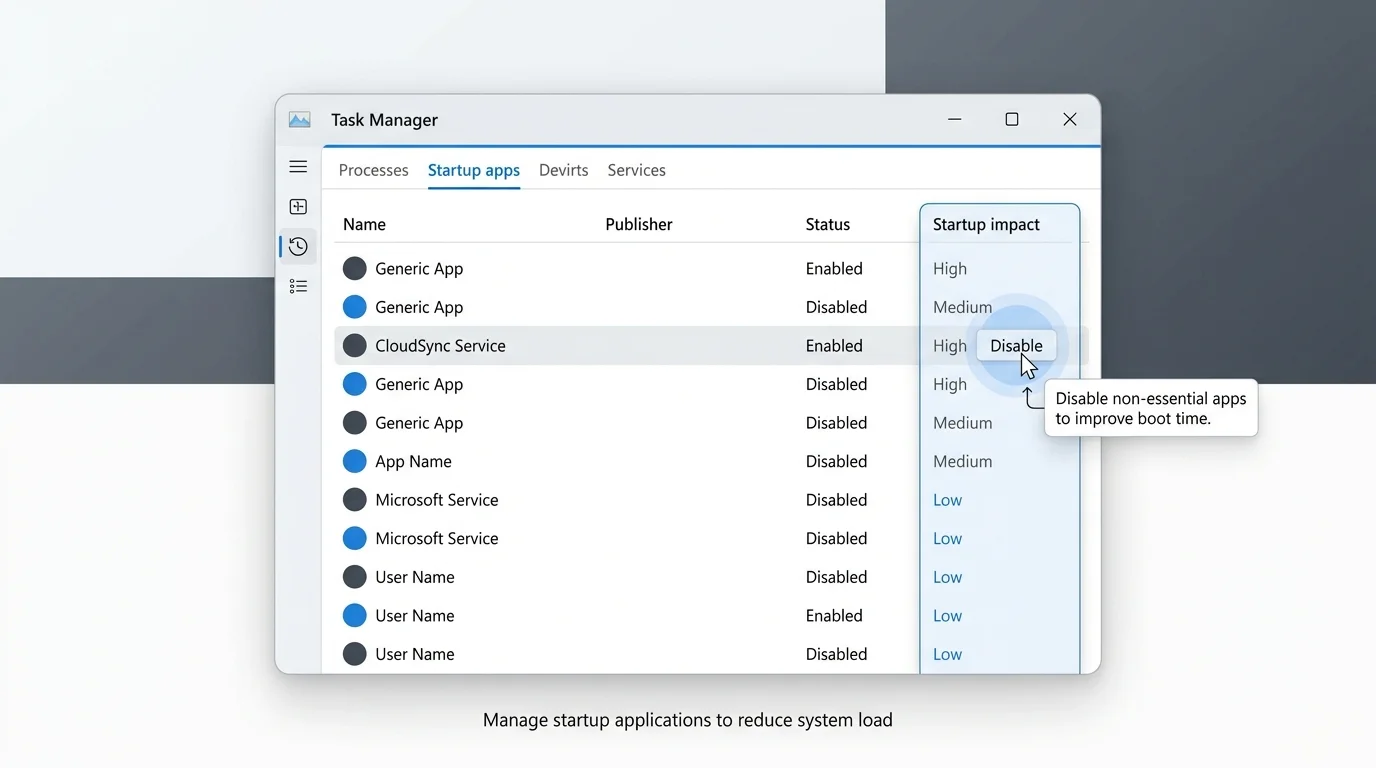Click Disabled status in App Name row
This screenshot has height=768, width=1376.
836,462
